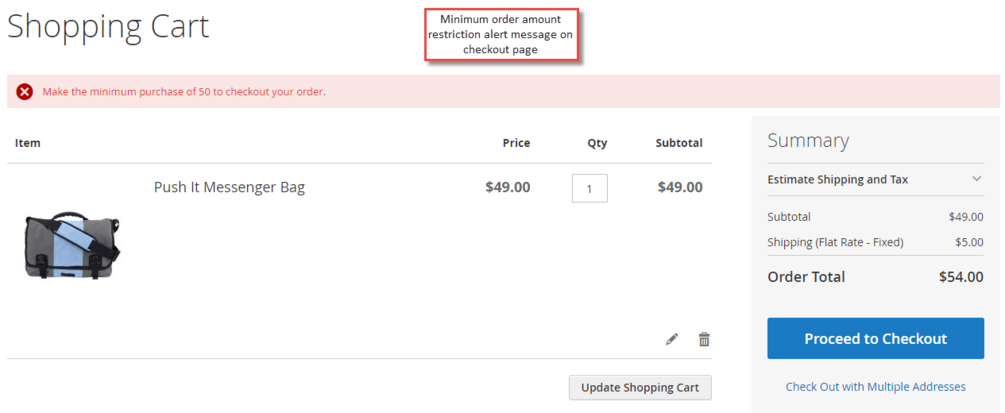The width and height of the screenshot is (1005, 413).
Task: Expand the Estimate Shipping and Tax chevron
Action: [x=977, y=179]
